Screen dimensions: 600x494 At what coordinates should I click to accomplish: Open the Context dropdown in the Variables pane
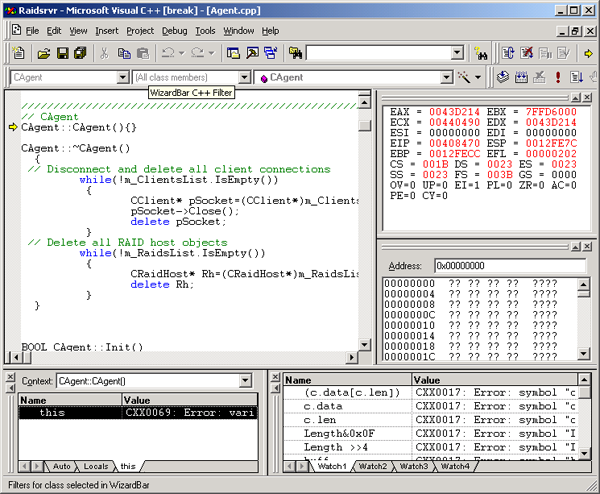(x=245, y=381)
